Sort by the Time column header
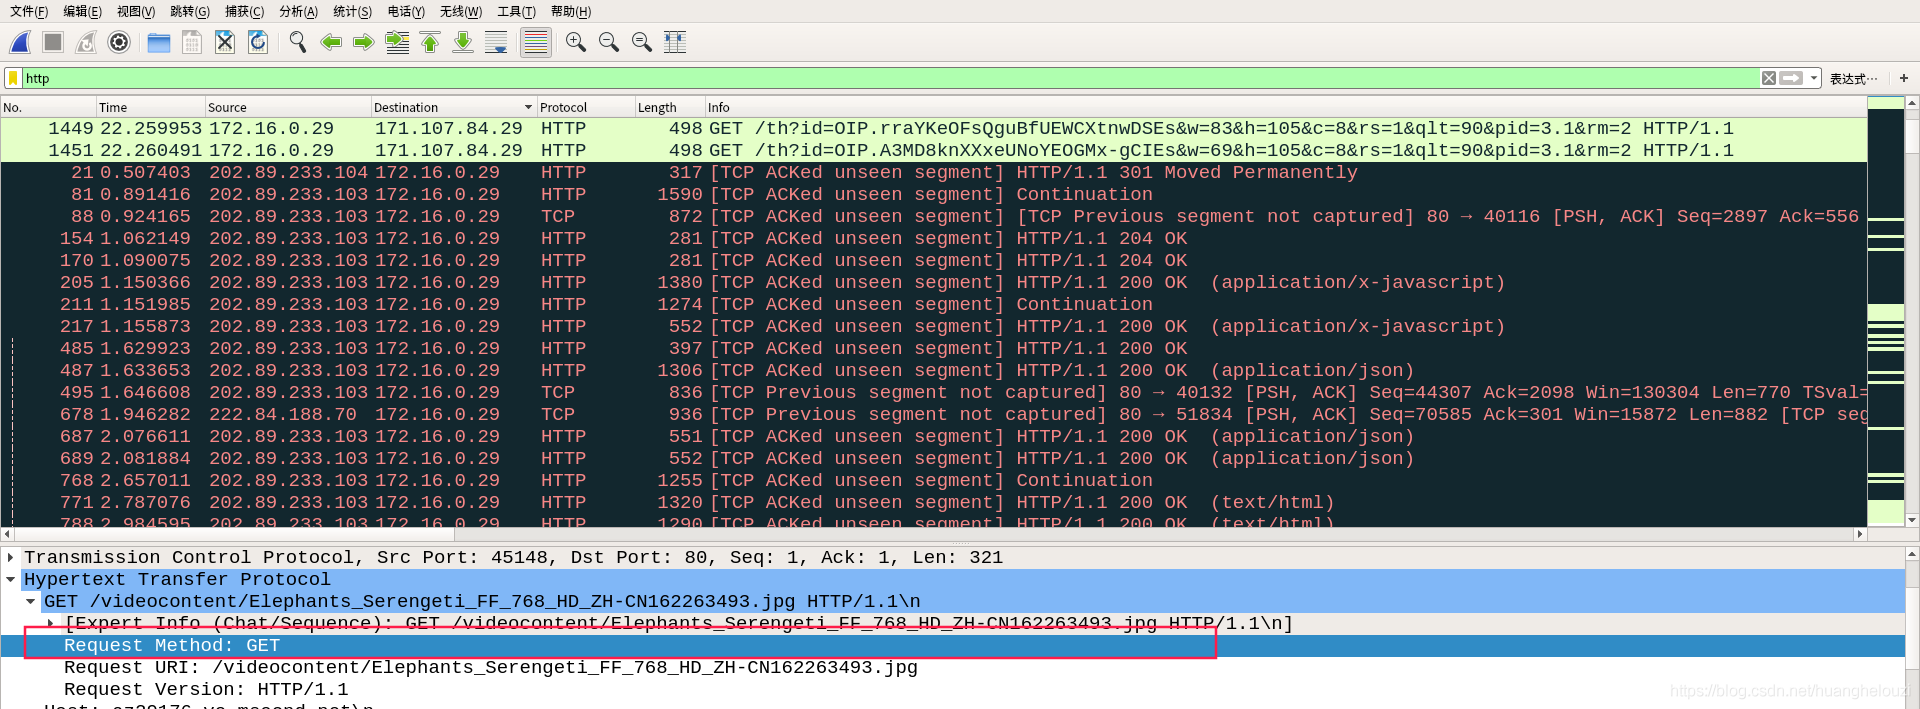Image resolution: width=1920 pixels, height=709 pixels. (x=150, y=107)
